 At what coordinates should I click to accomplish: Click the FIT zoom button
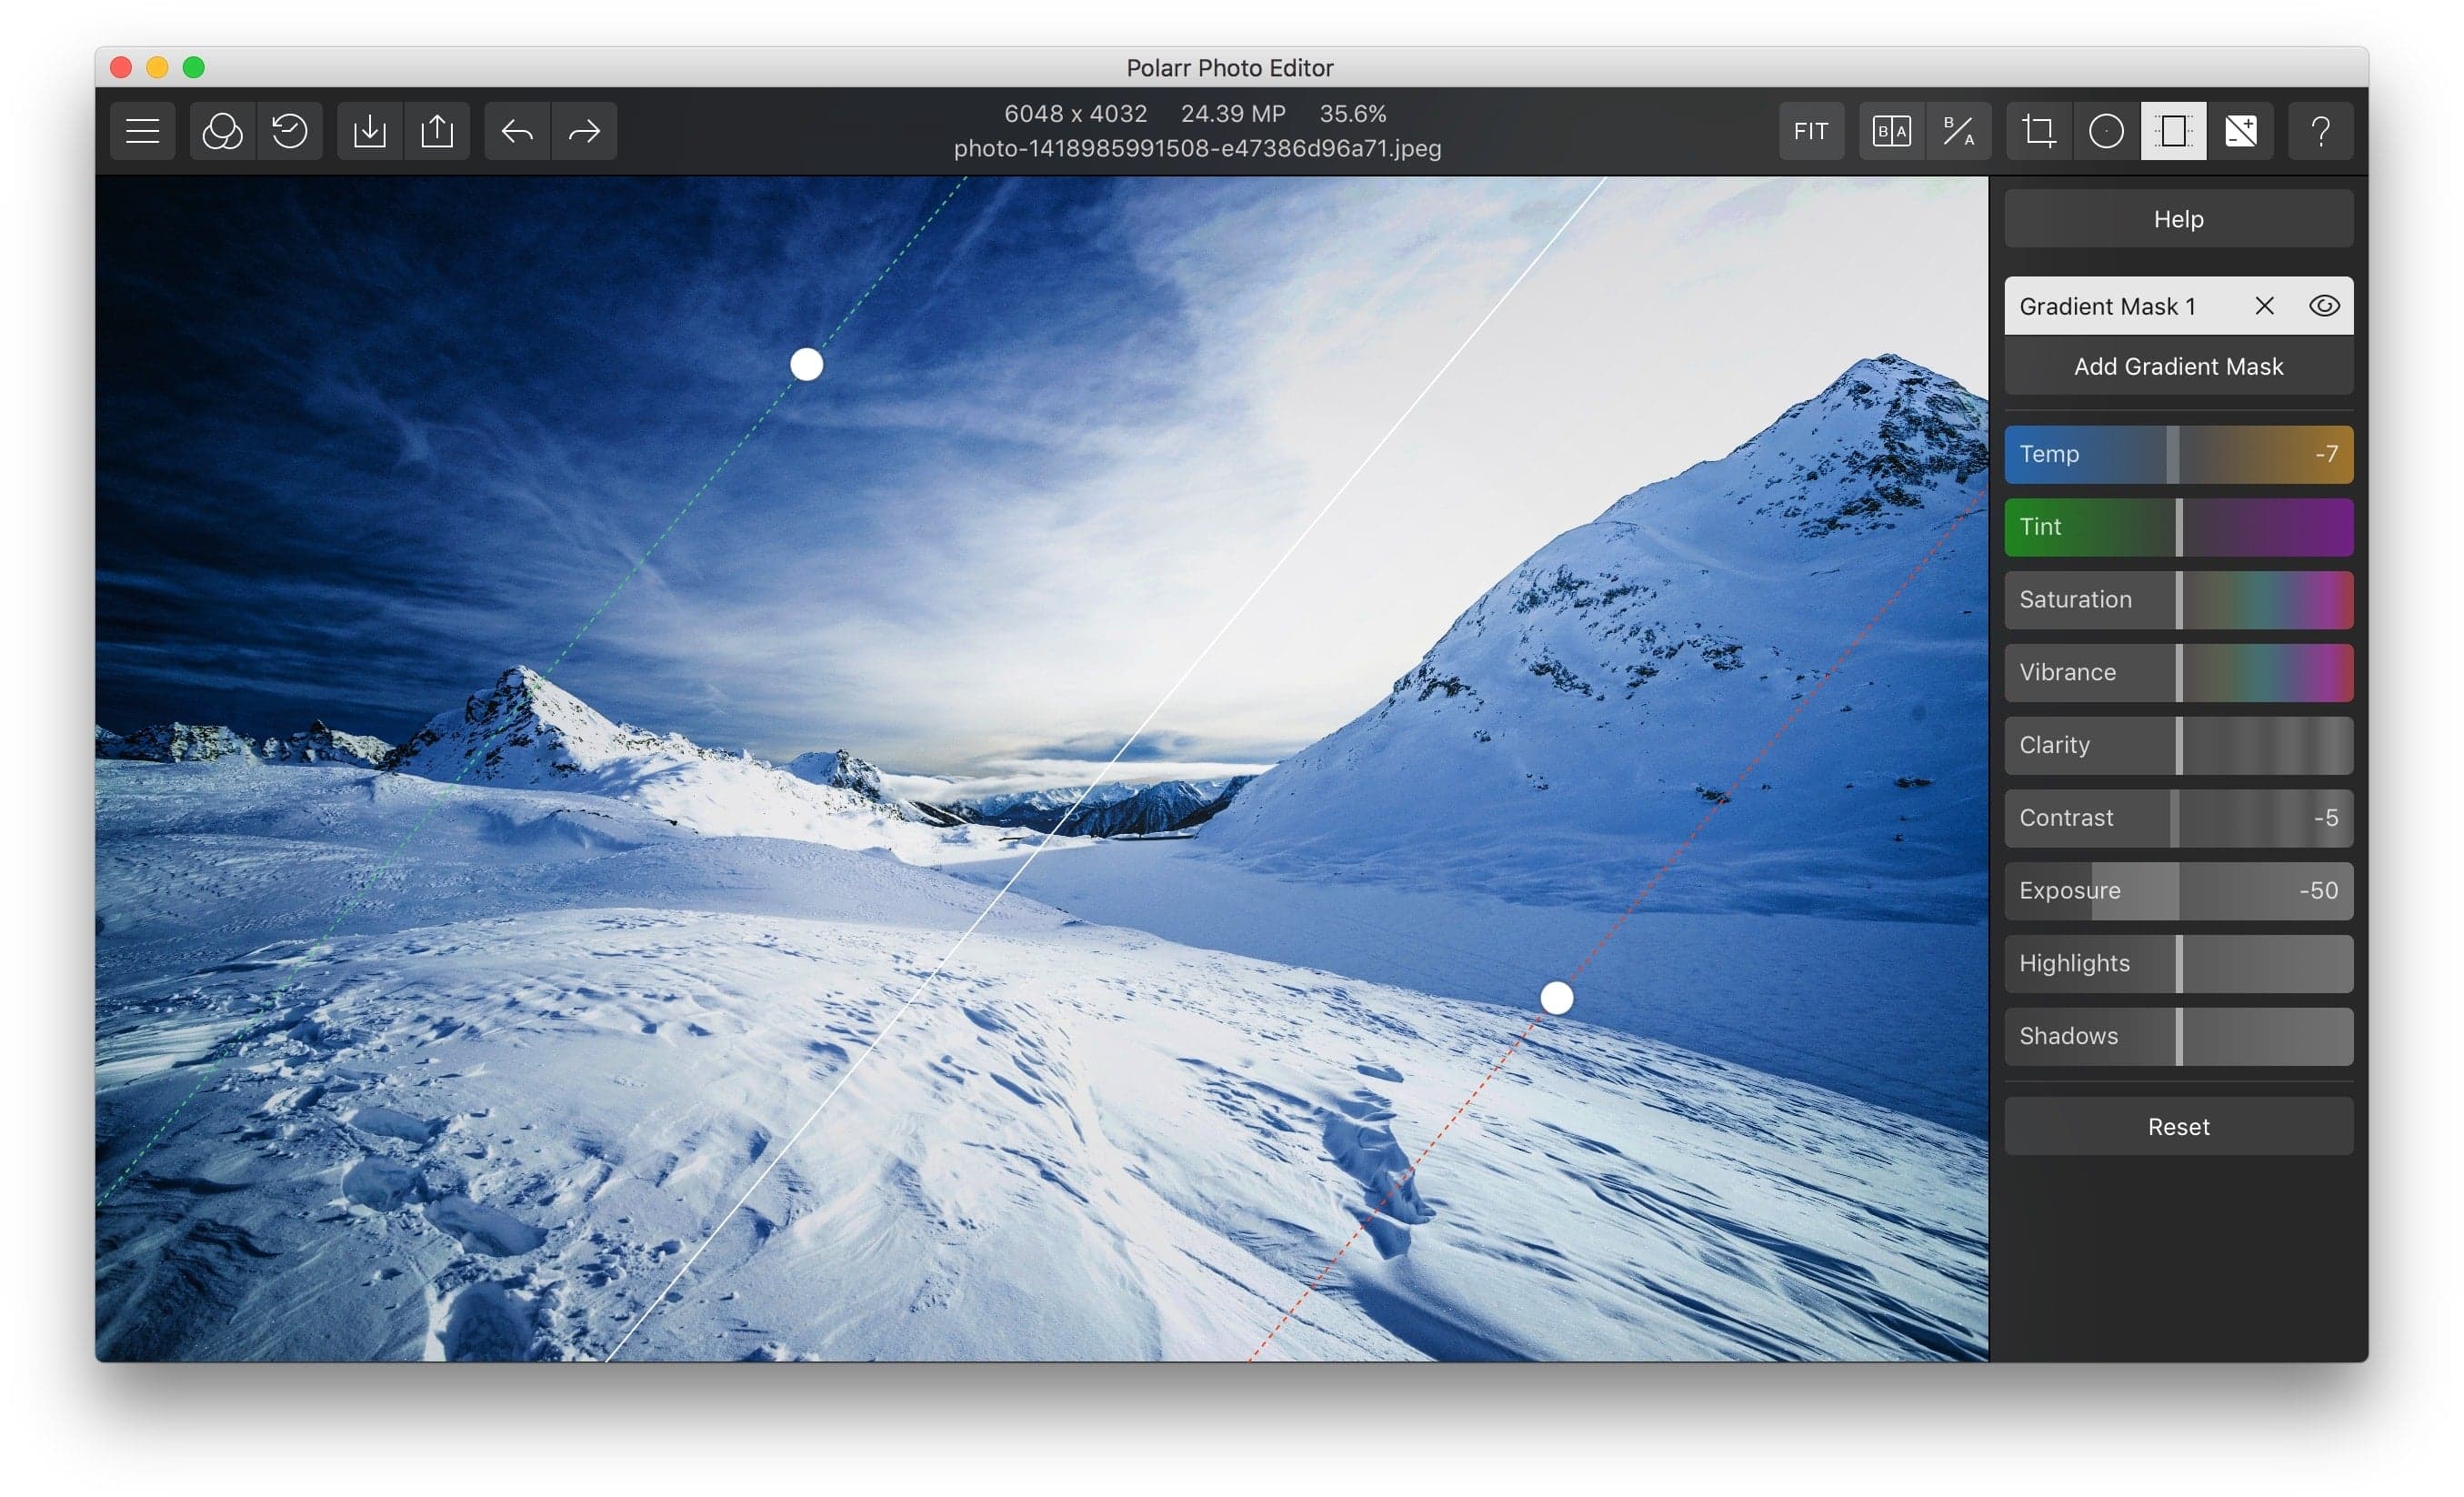coord(1810,131)
